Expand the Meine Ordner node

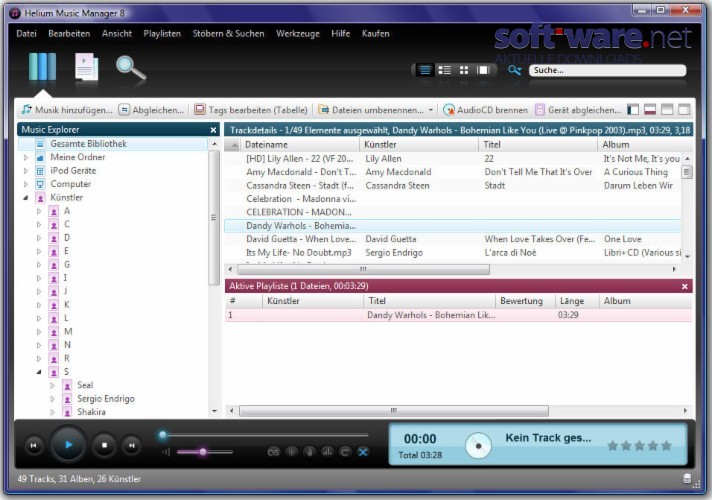[x=26, y=158]
